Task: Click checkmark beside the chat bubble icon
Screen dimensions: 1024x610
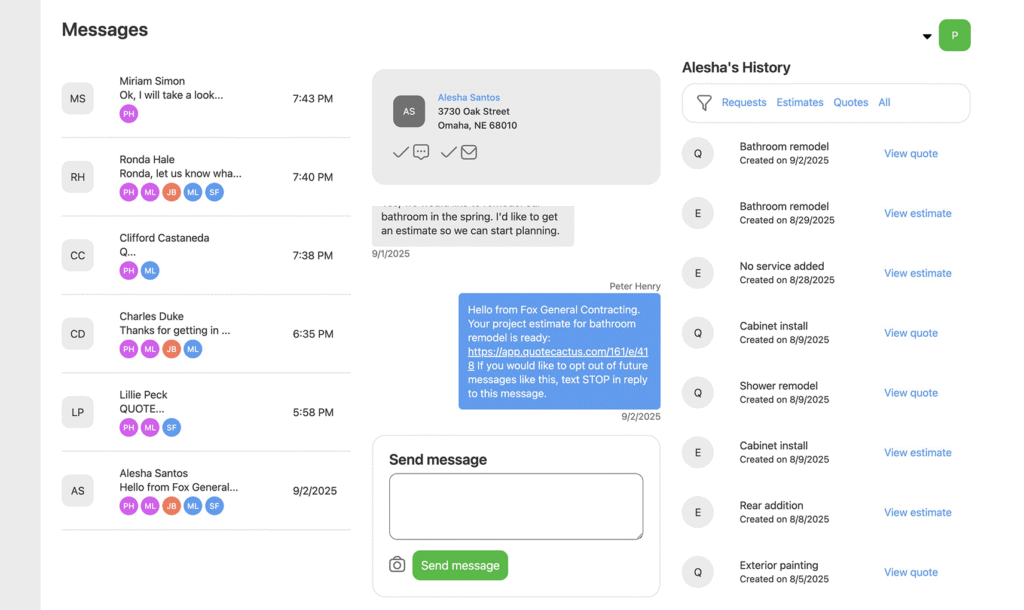Action: (x=400, y=152)
